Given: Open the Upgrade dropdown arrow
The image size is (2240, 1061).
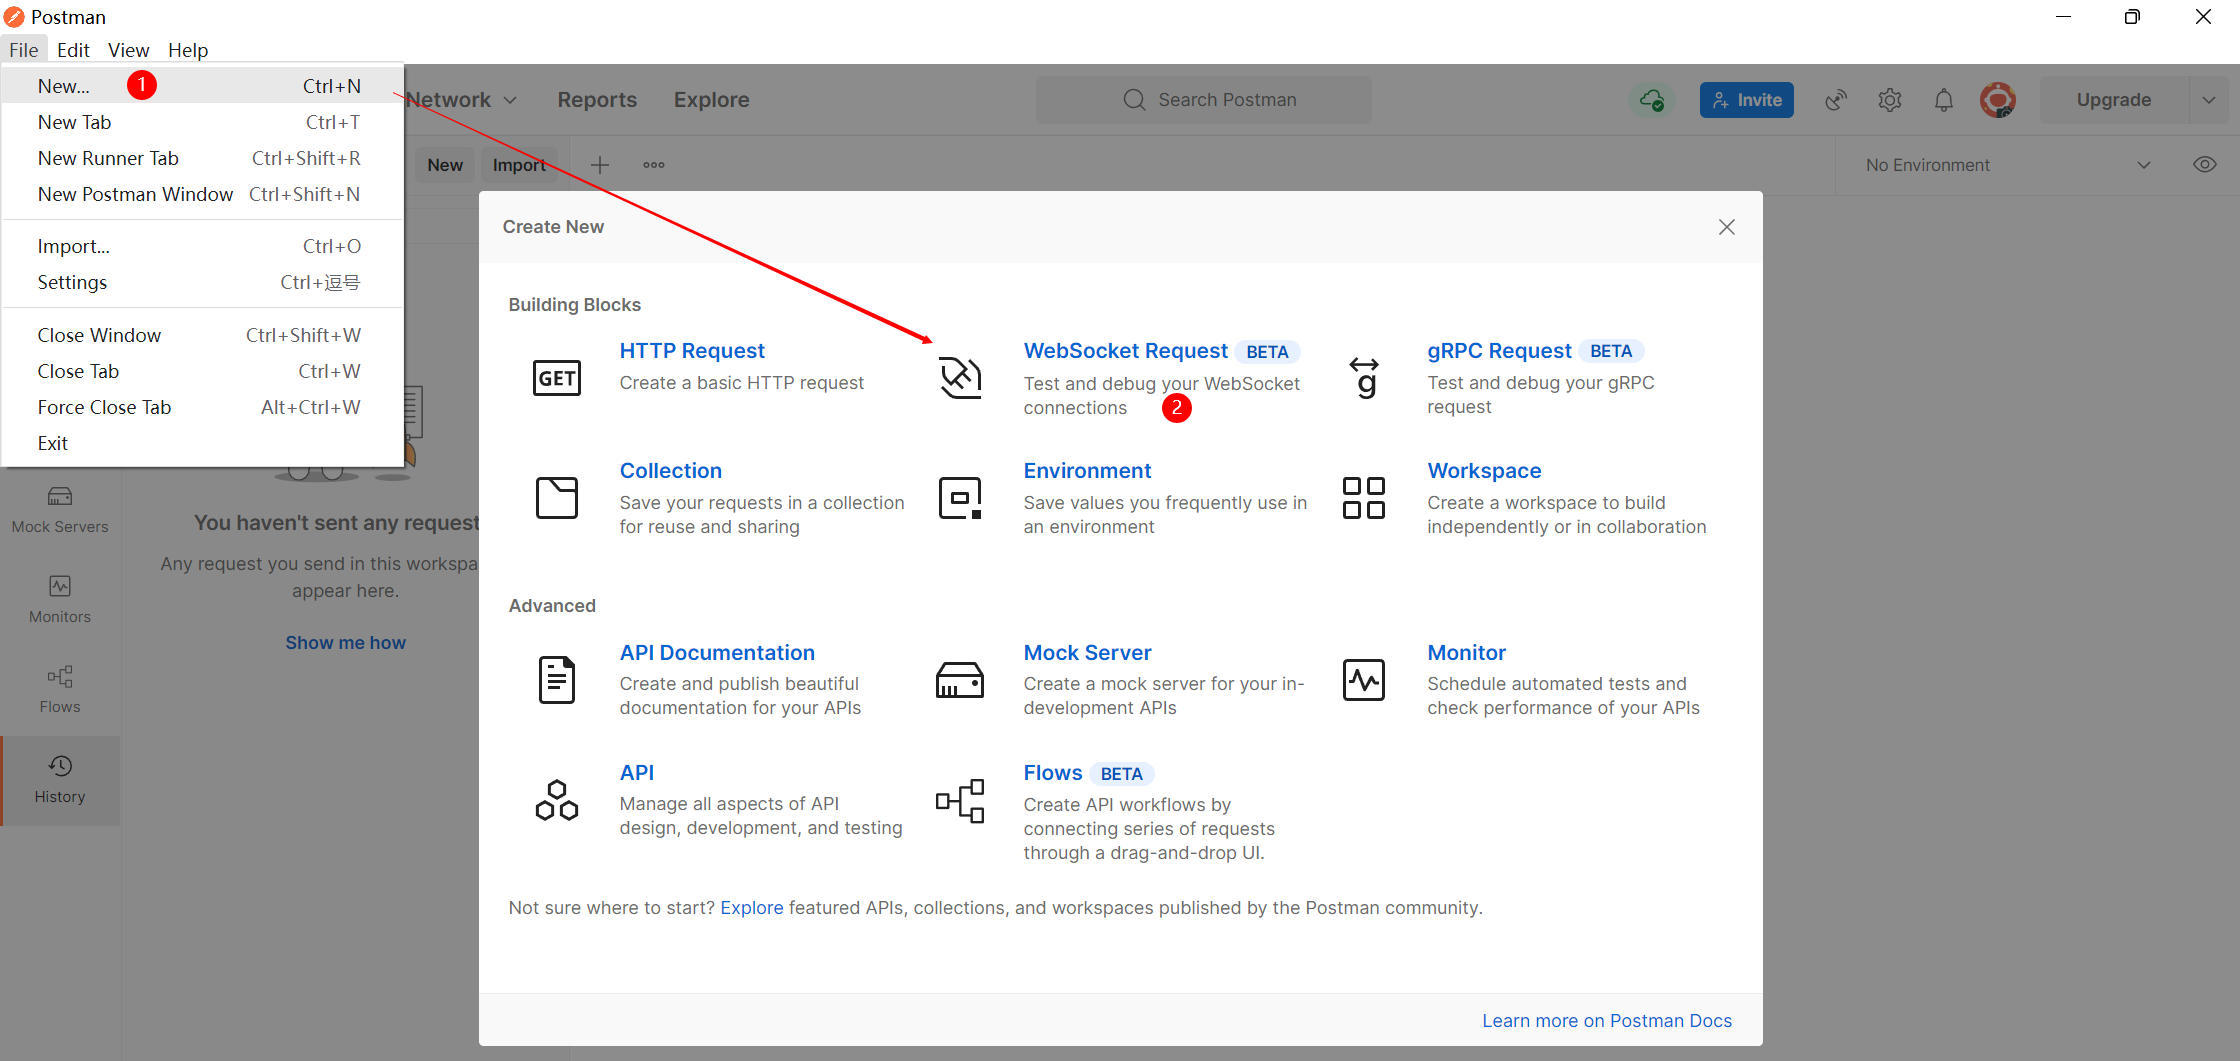Looking at the screenshot, I should click(2209, 100).
